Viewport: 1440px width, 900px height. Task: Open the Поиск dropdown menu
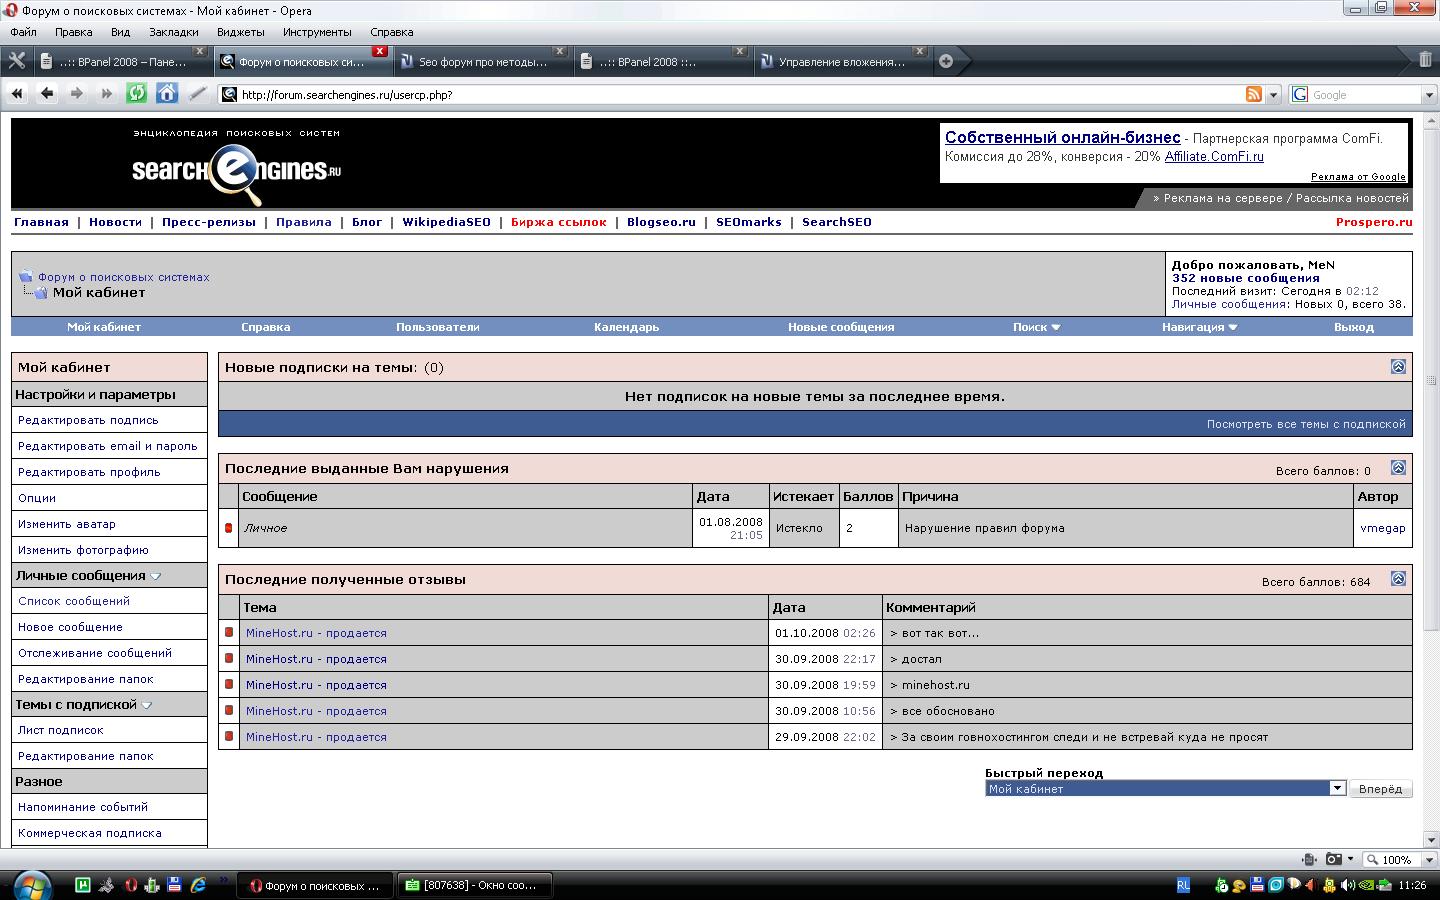[x=1036, y=327]
